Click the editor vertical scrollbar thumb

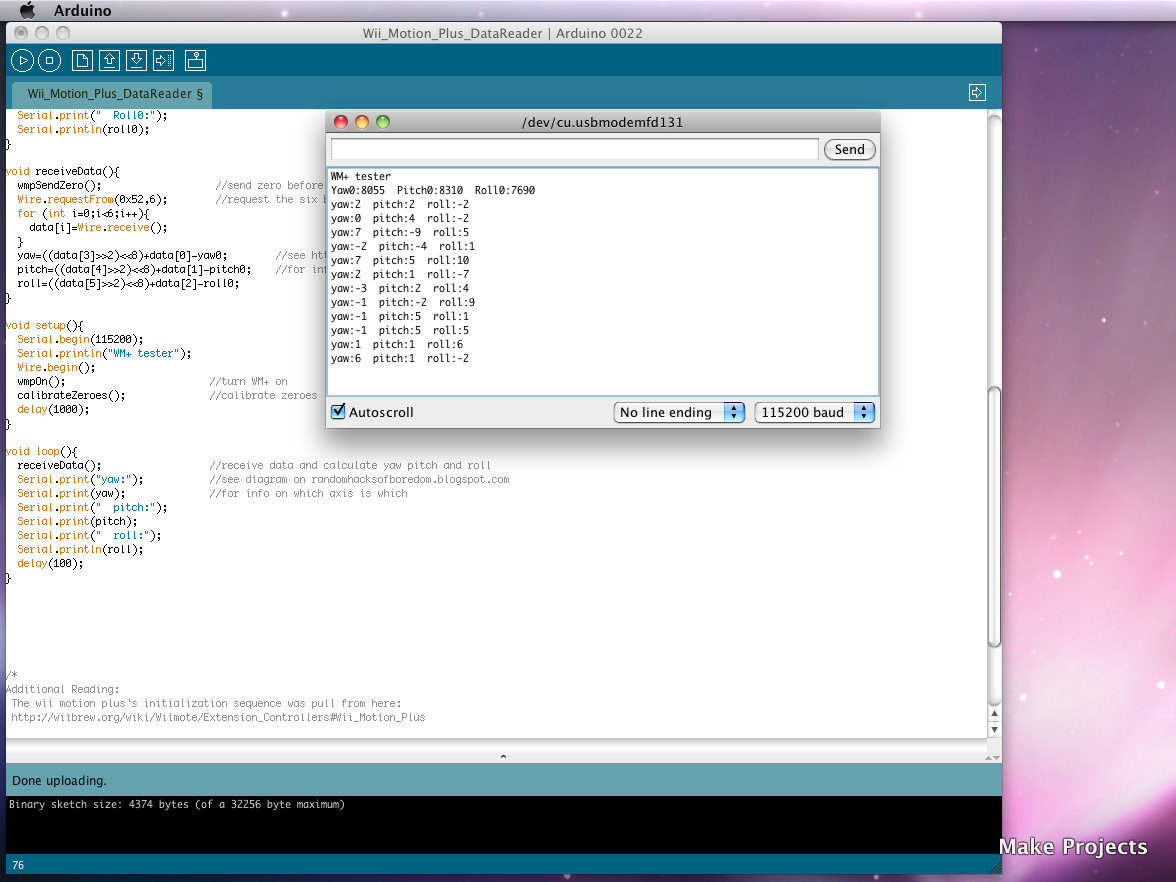point(994,516)
